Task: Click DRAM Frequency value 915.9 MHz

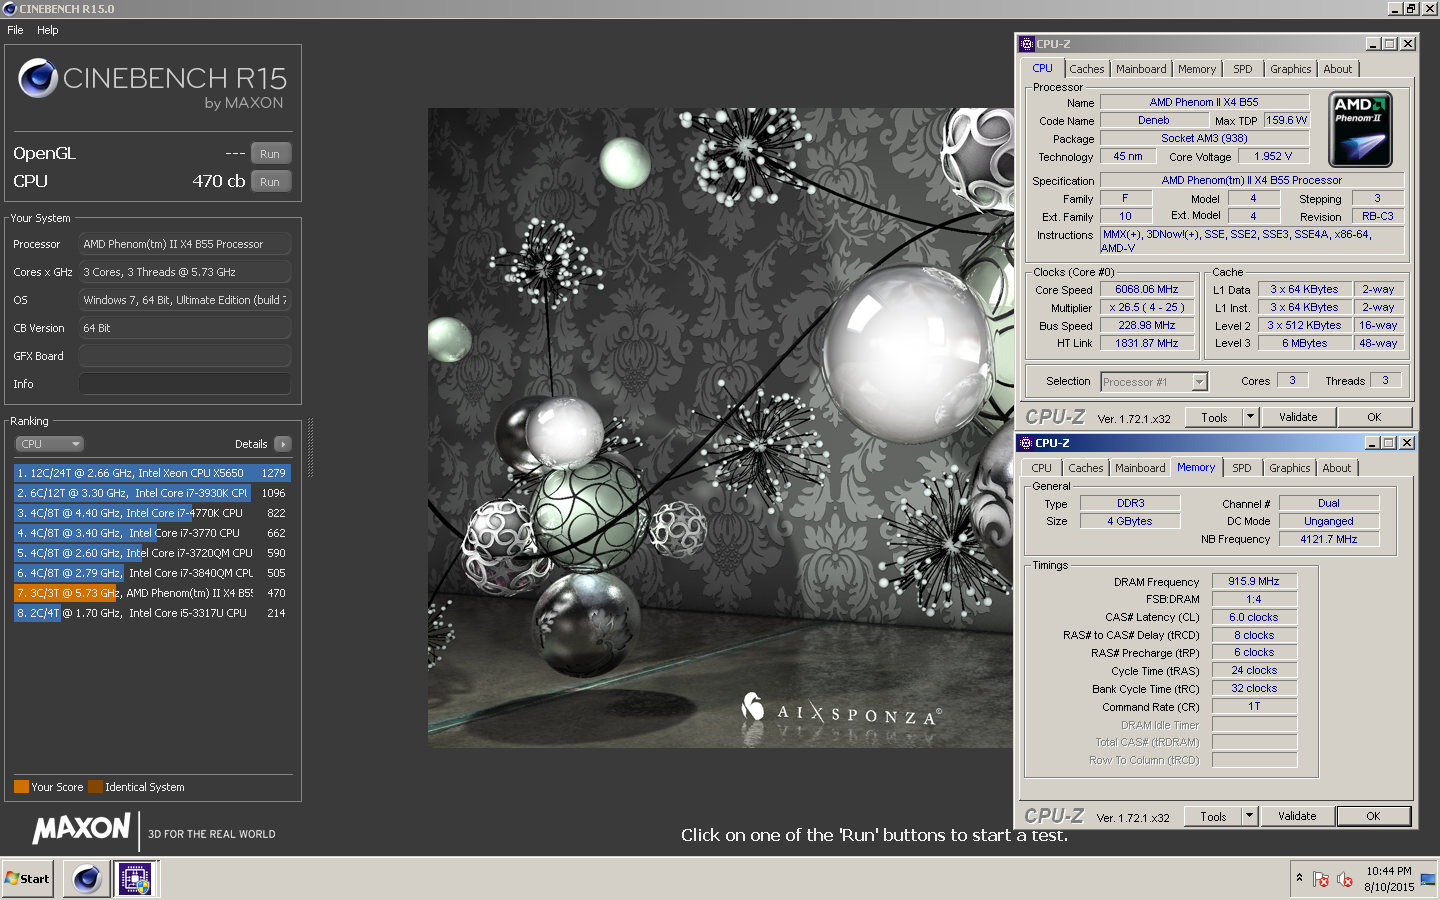Action: point(1254,581)
